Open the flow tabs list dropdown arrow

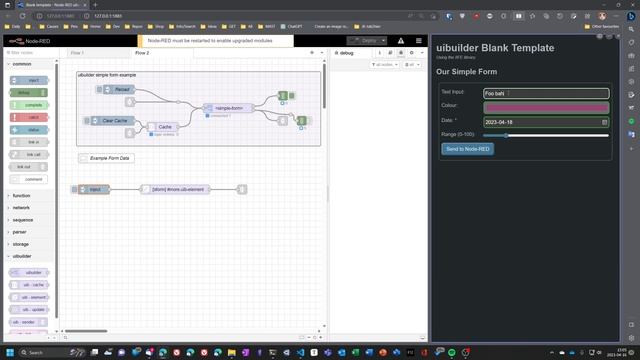(322, 53)
